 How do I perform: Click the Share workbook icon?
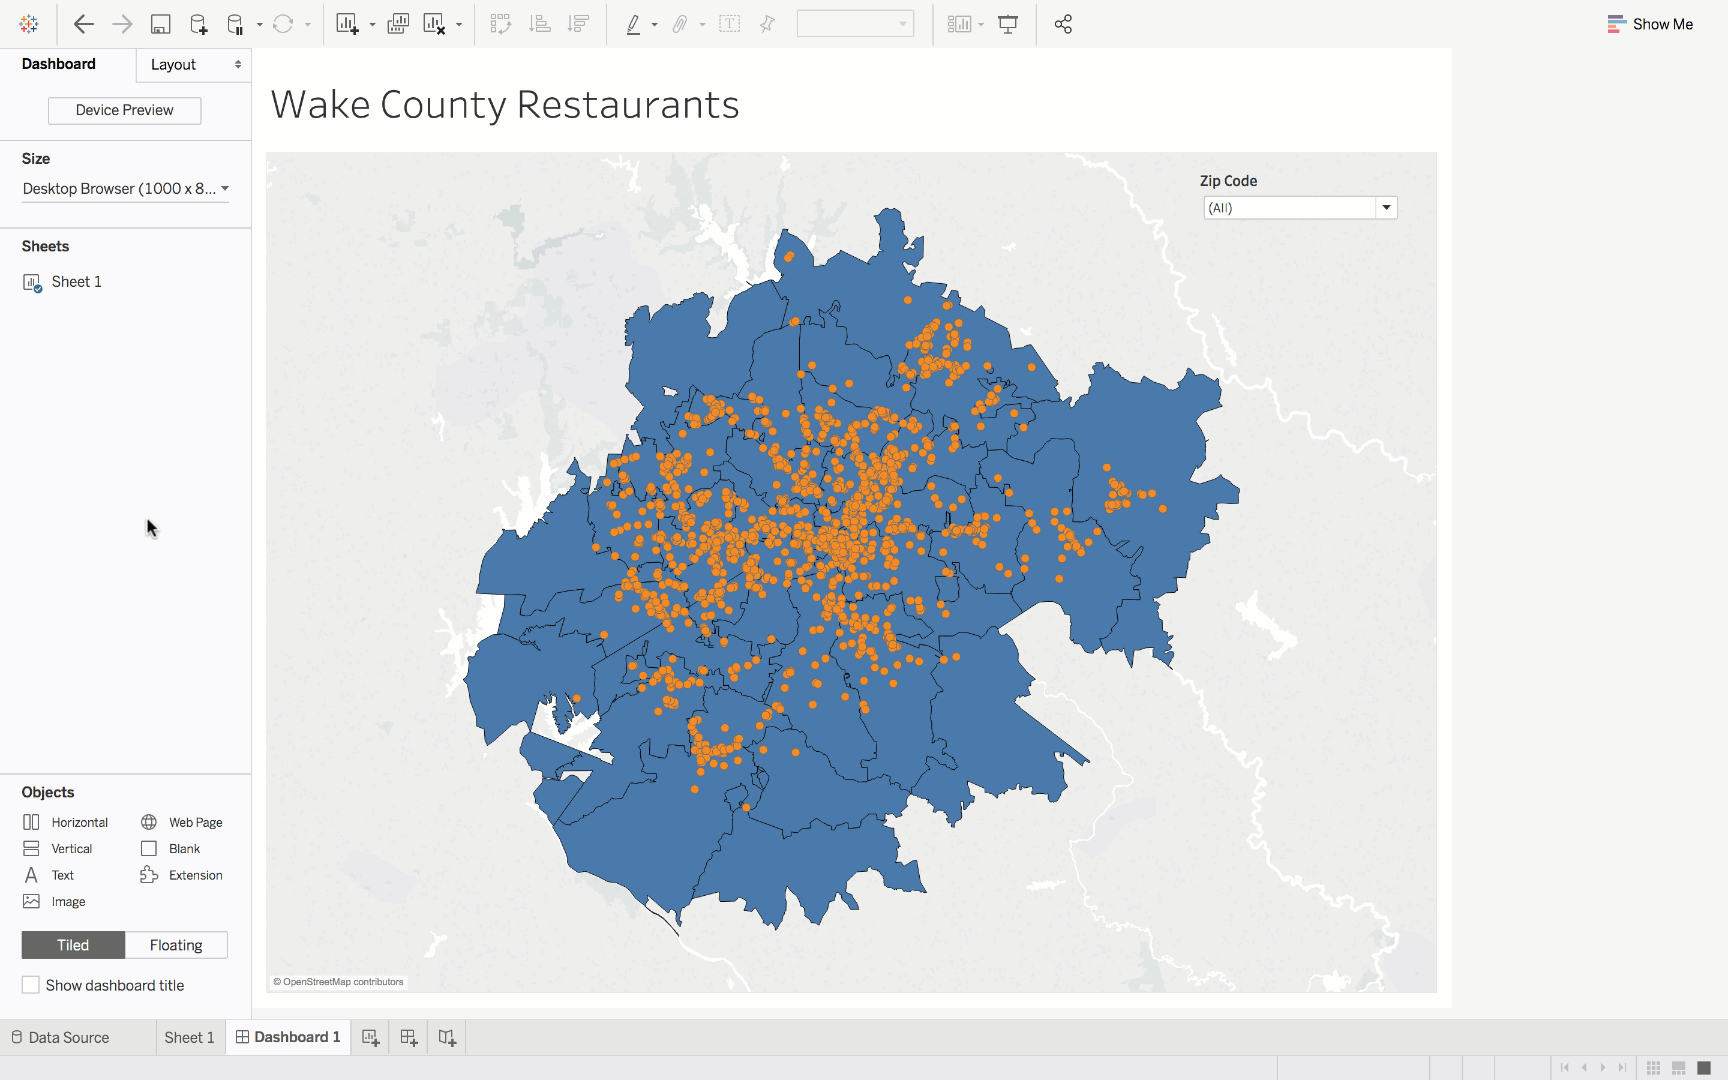click(1063, 23)
